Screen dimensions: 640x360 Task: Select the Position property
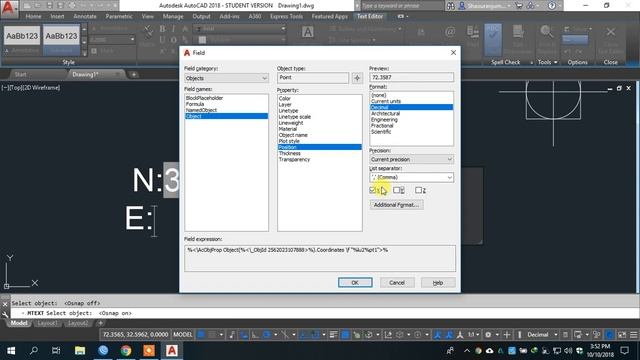tap(320, 147)
